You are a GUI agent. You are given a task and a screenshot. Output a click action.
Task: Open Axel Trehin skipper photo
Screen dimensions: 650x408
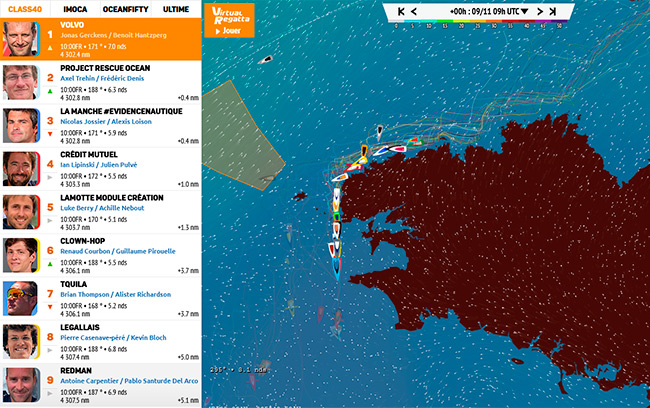[x=21, y=82]
